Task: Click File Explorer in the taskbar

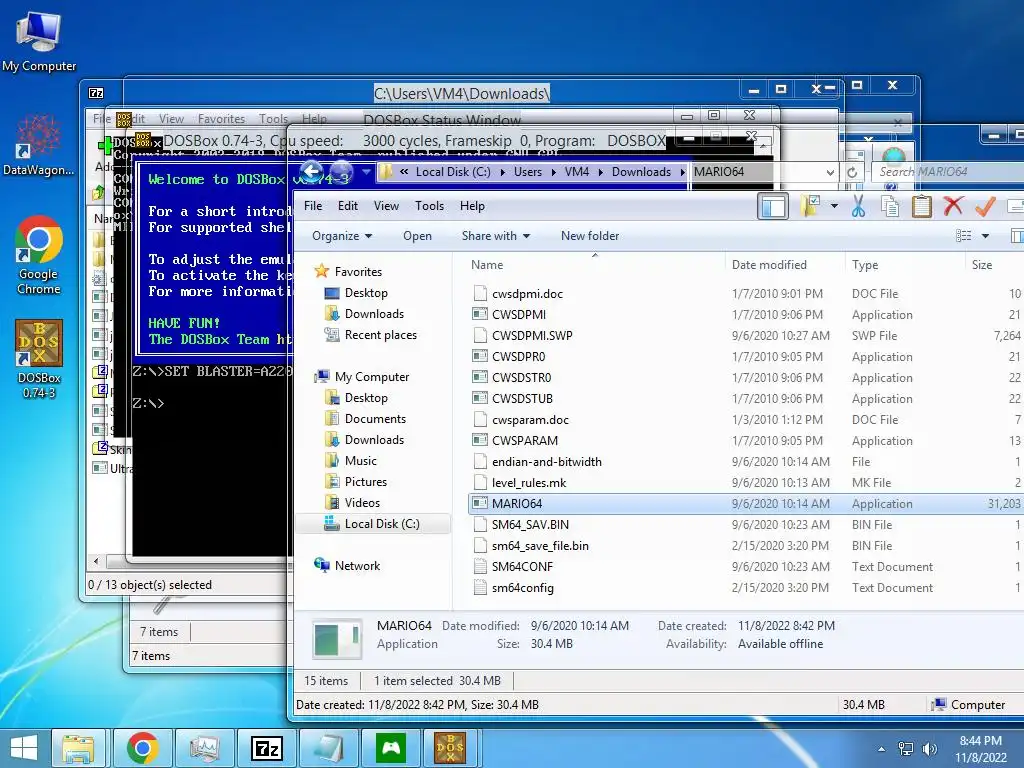Action: tap(78, 748)
